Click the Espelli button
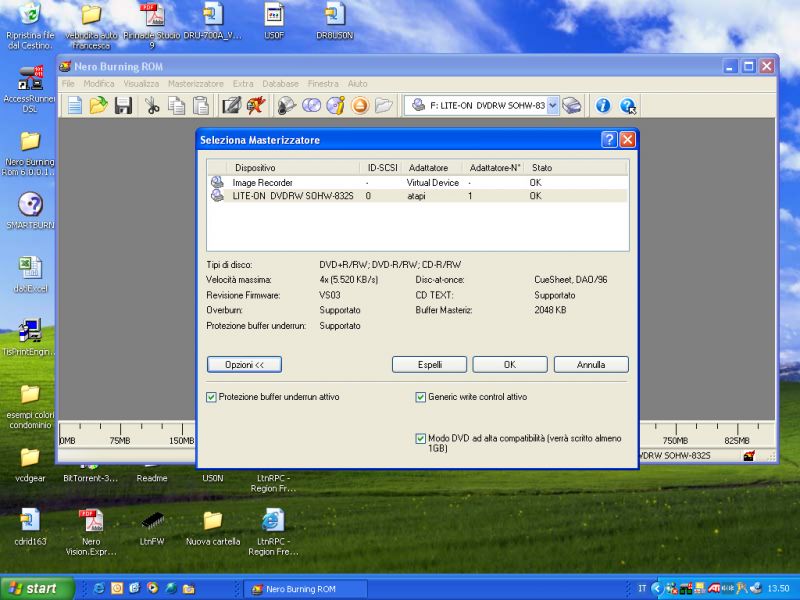The width and height of the screenshot is (800, 600). [x=430, y=365]
